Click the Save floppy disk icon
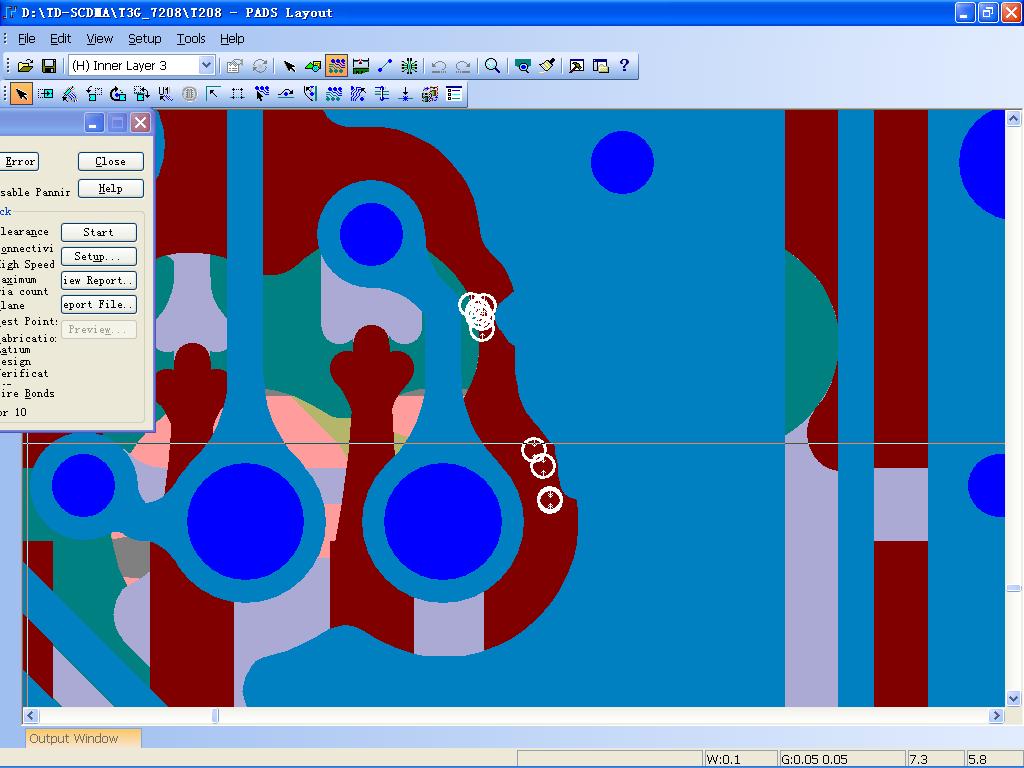 pyautogui.click(x=48, y=66)
